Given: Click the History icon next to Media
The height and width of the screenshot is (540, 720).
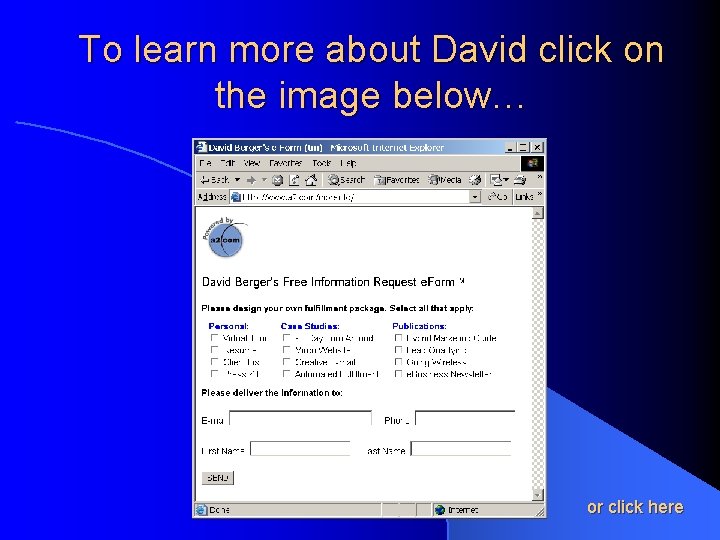Looking at the screenshot, I should click(475, 180).
